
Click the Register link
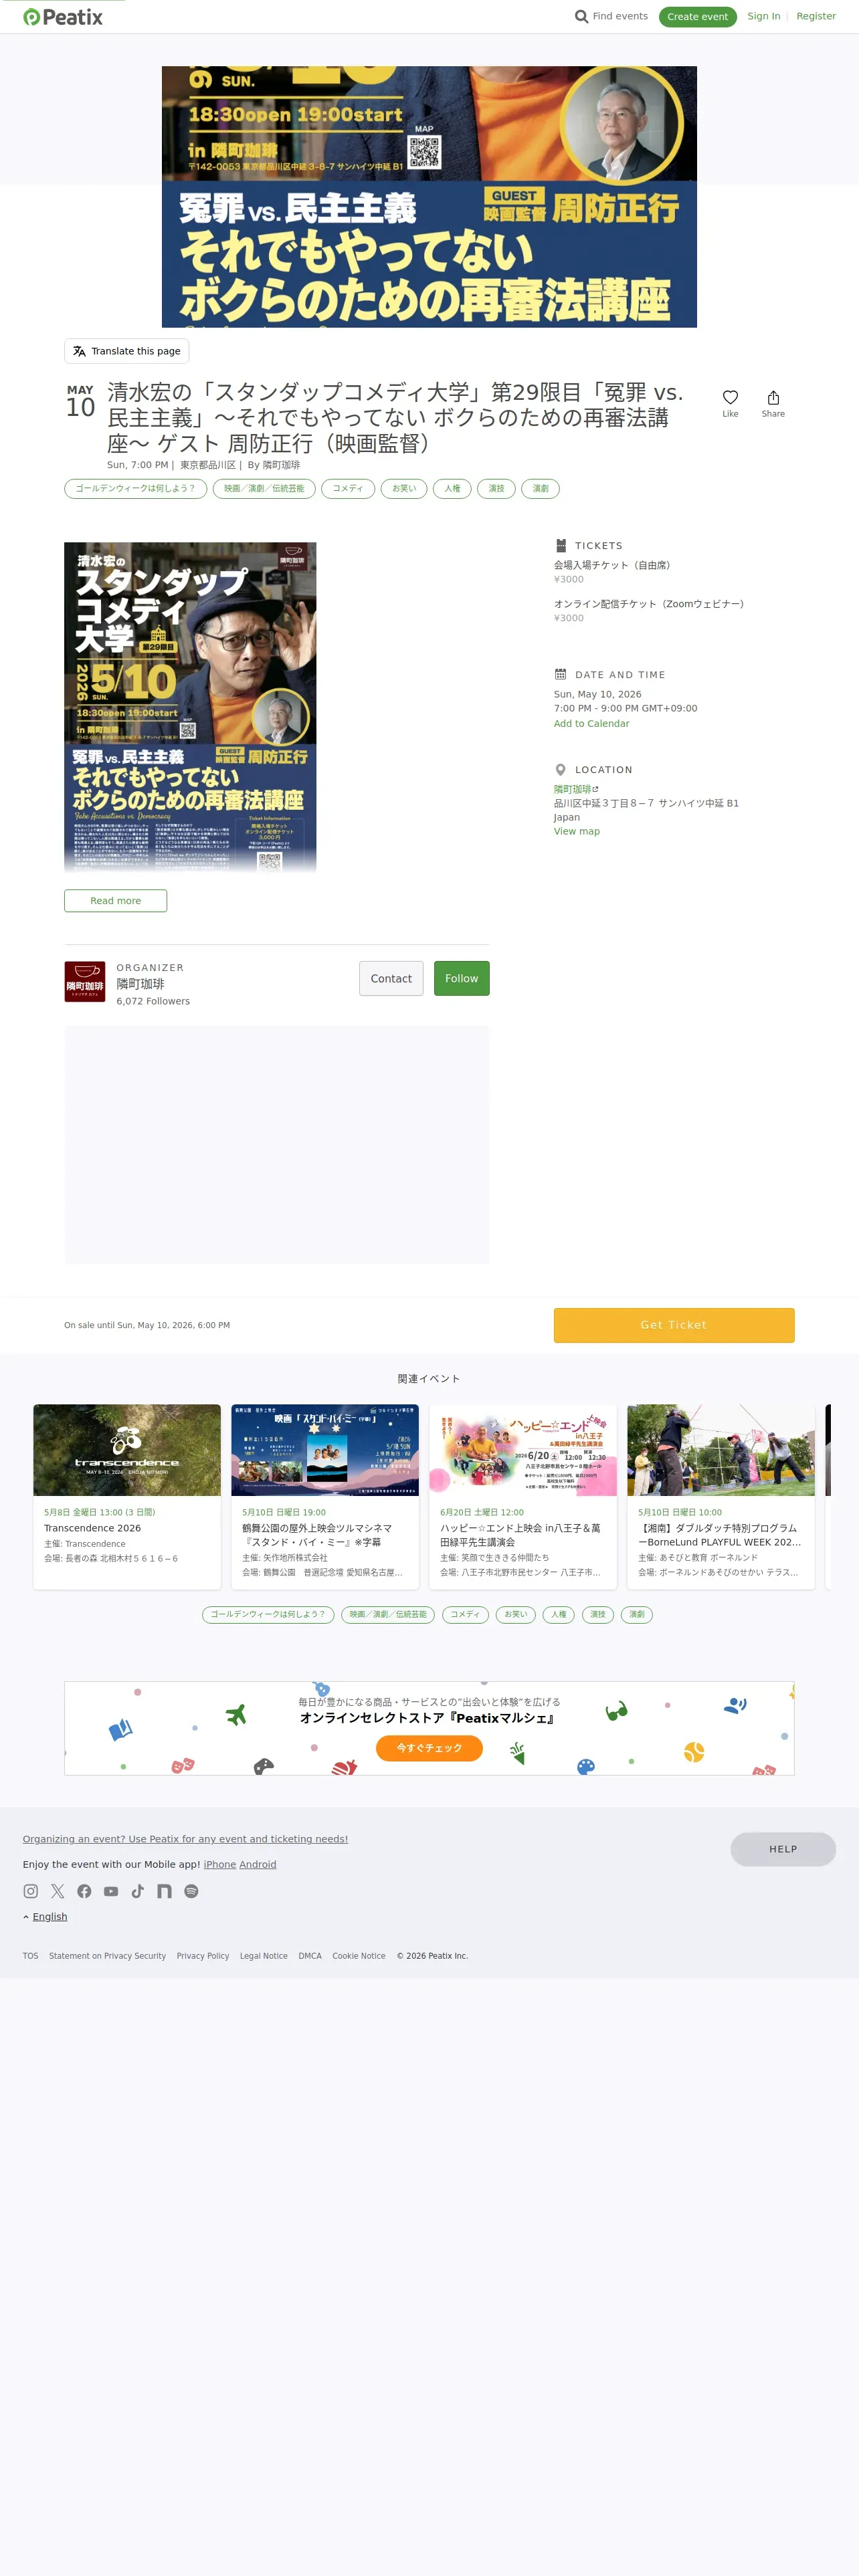point(816,17)
